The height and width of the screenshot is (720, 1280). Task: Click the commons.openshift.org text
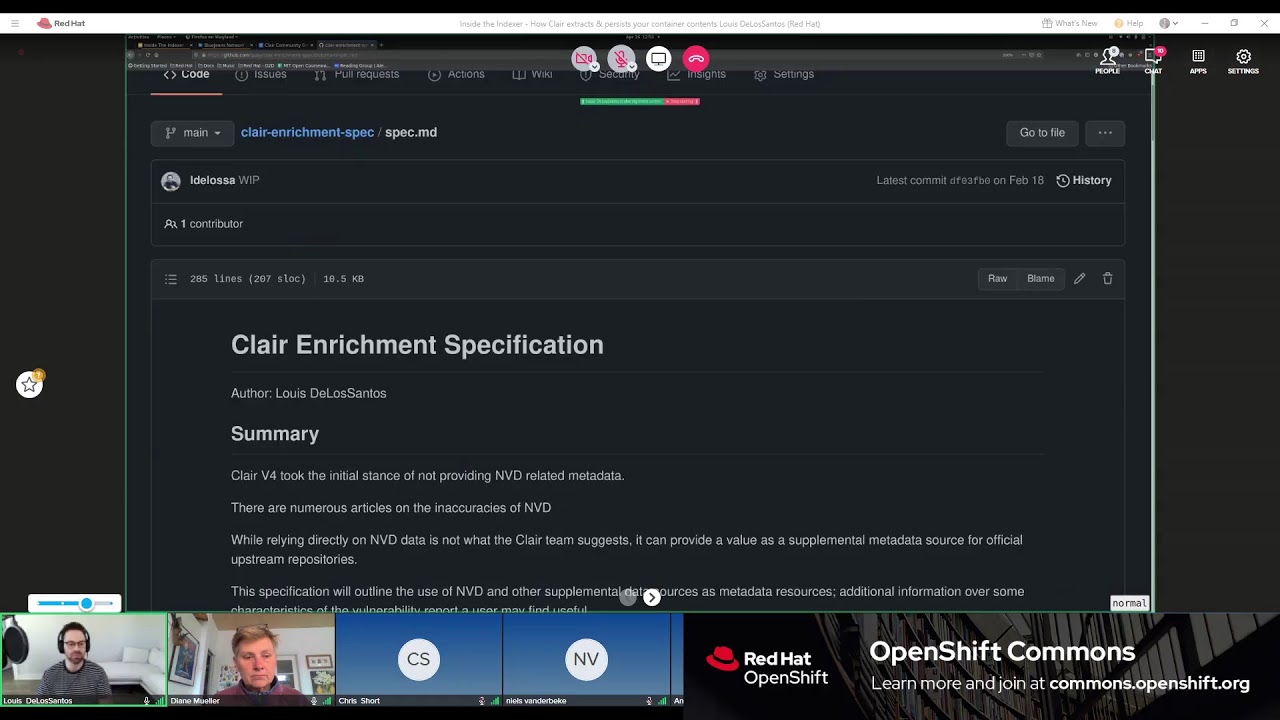pyautogui.click(x=1149, y=684)
